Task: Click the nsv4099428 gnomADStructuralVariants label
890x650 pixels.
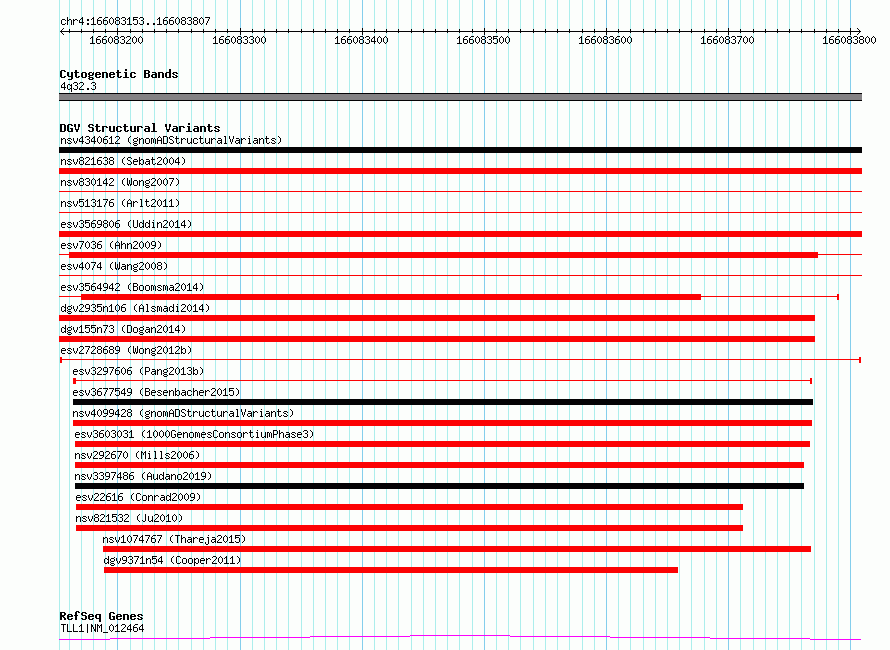Action: [183, 413]
